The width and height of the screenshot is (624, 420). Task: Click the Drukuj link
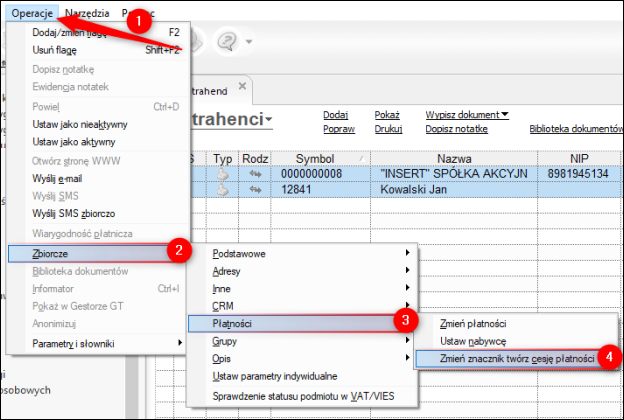pyautogui.click(x=388, y=129)
